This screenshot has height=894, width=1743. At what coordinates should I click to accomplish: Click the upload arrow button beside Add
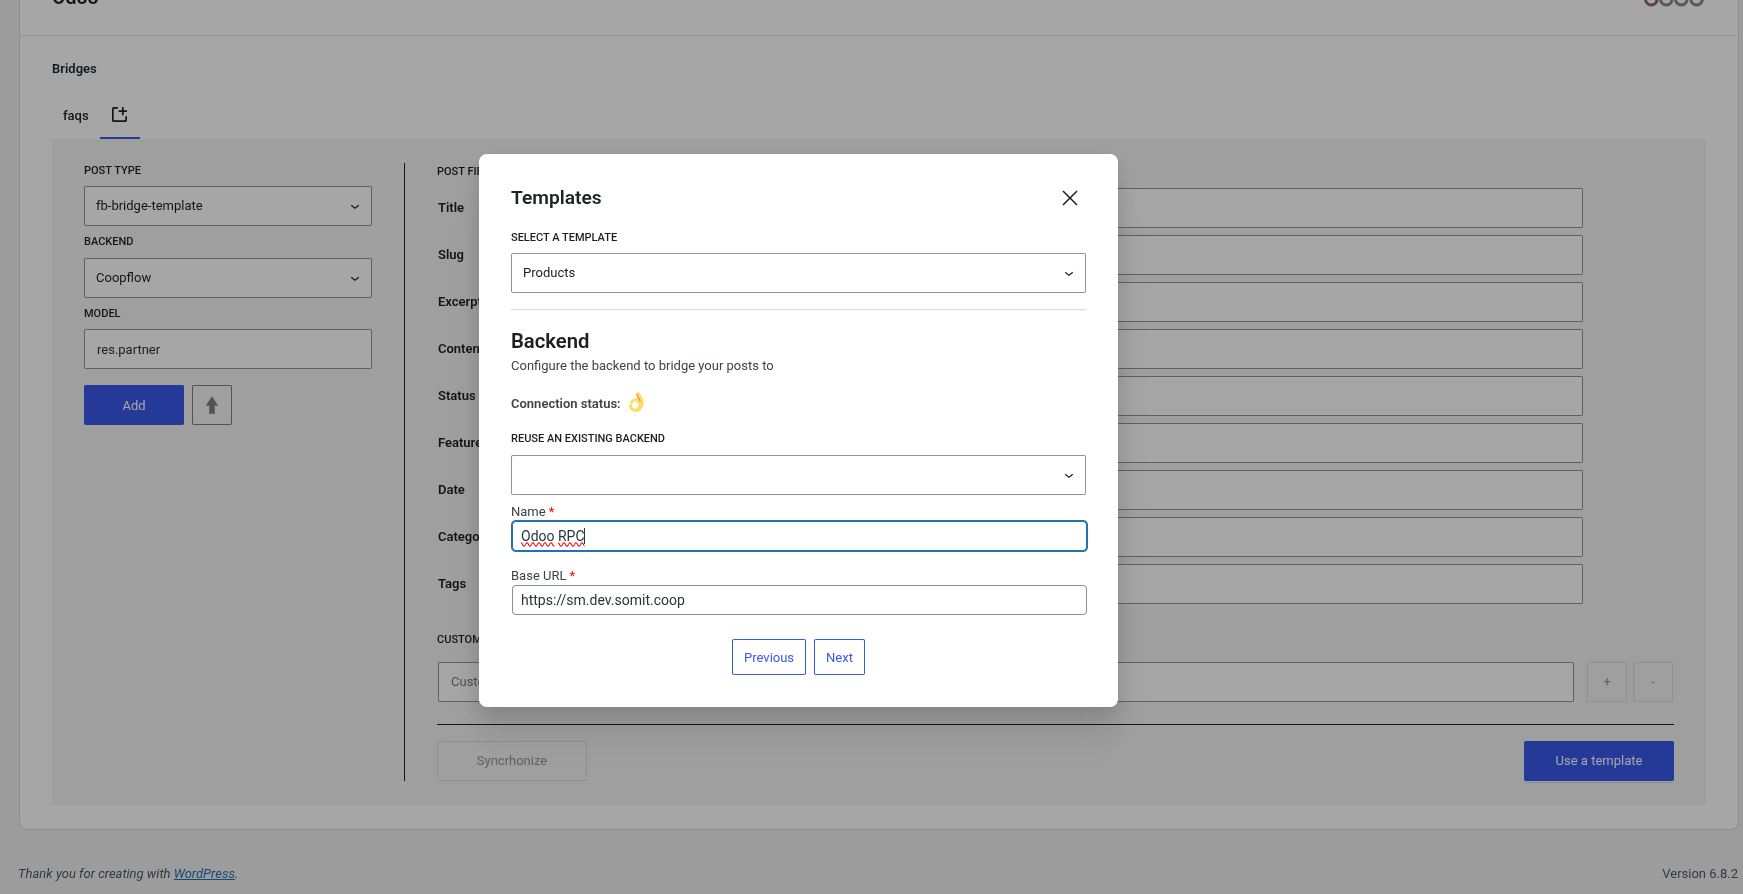212,405
